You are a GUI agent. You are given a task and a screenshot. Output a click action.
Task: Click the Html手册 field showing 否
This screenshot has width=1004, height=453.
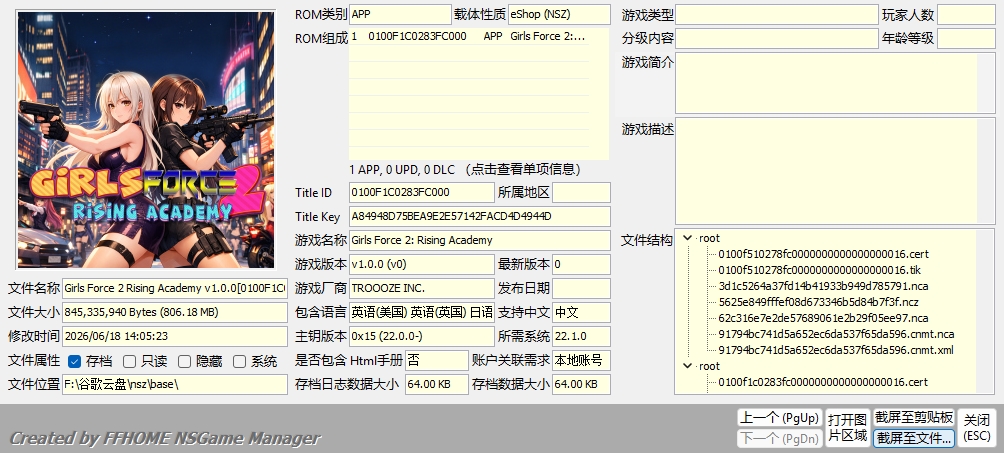click(437, 360)
